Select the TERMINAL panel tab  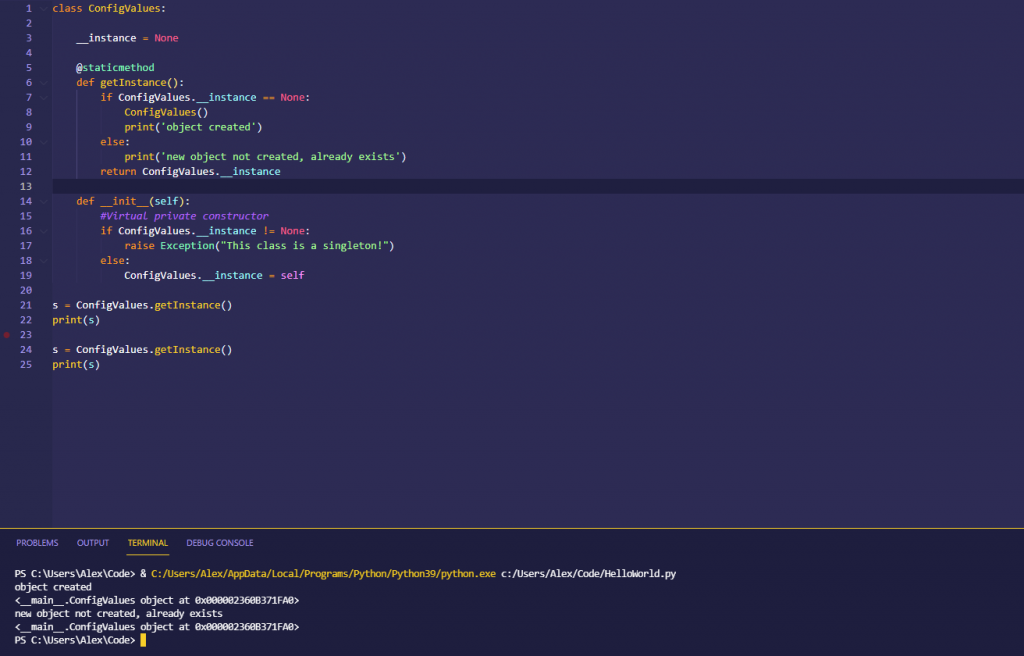[148, 543]
